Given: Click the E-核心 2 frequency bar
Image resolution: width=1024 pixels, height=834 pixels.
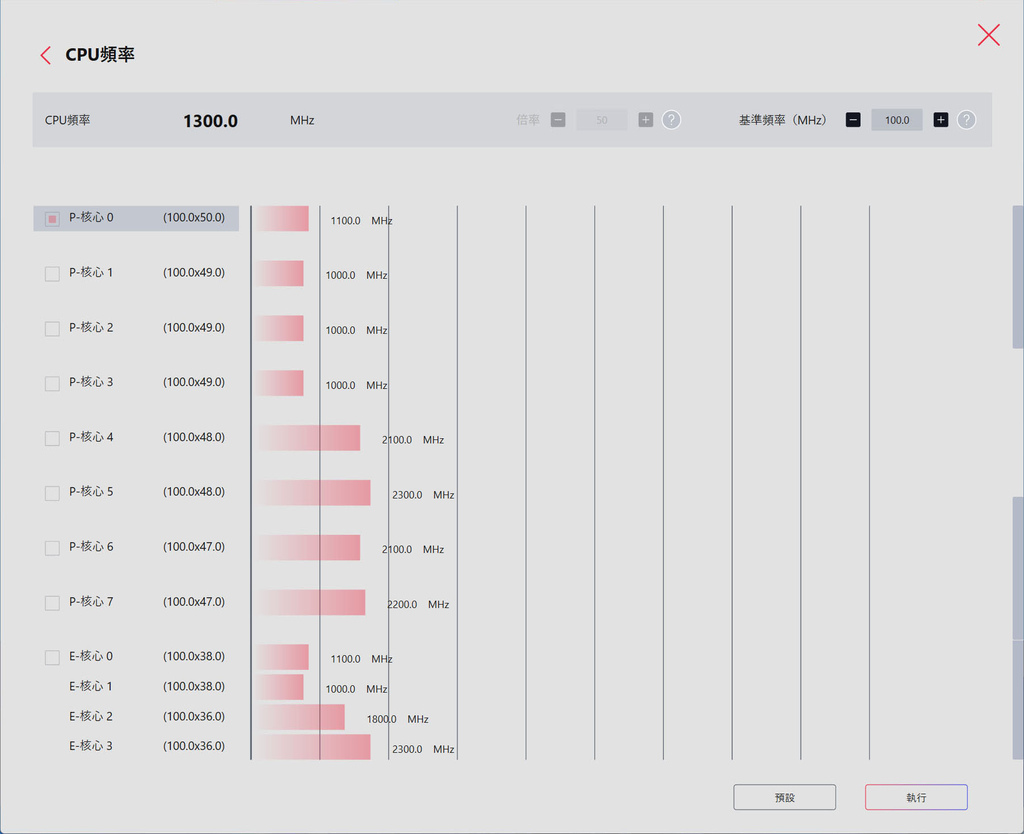Looking at the screenshot, I should 299,717.
